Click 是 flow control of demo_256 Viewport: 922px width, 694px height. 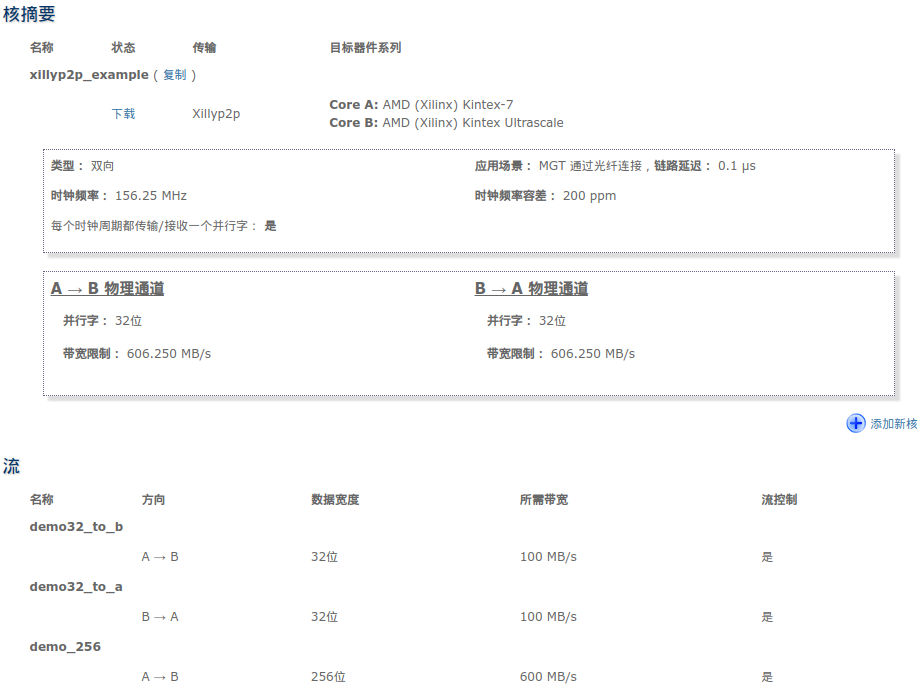pos(767,677)
